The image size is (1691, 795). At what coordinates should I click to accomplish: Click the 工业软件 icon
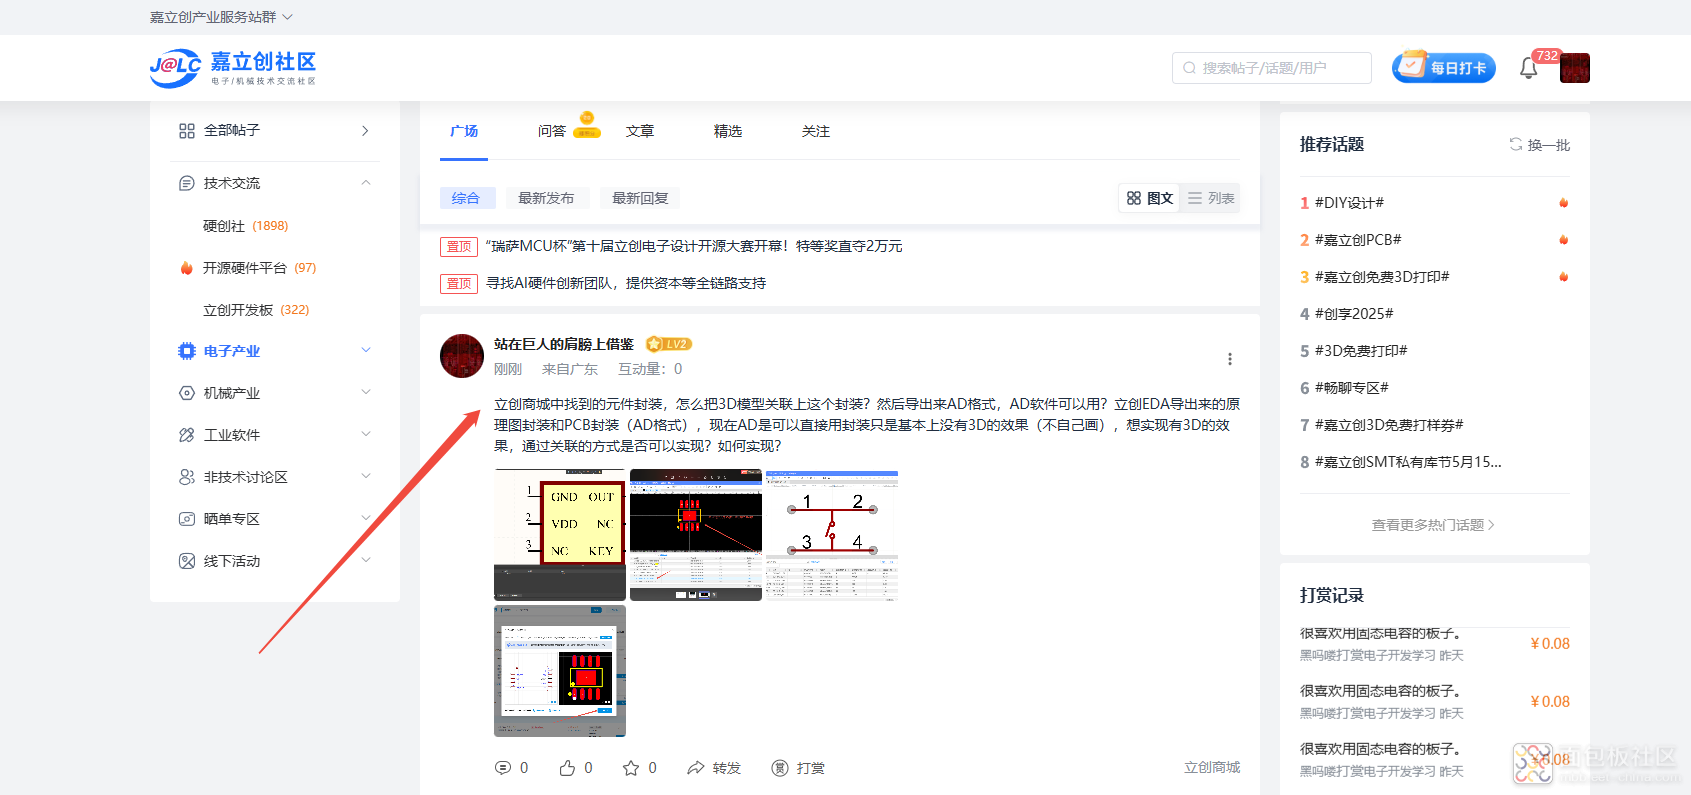coord(187,435)
